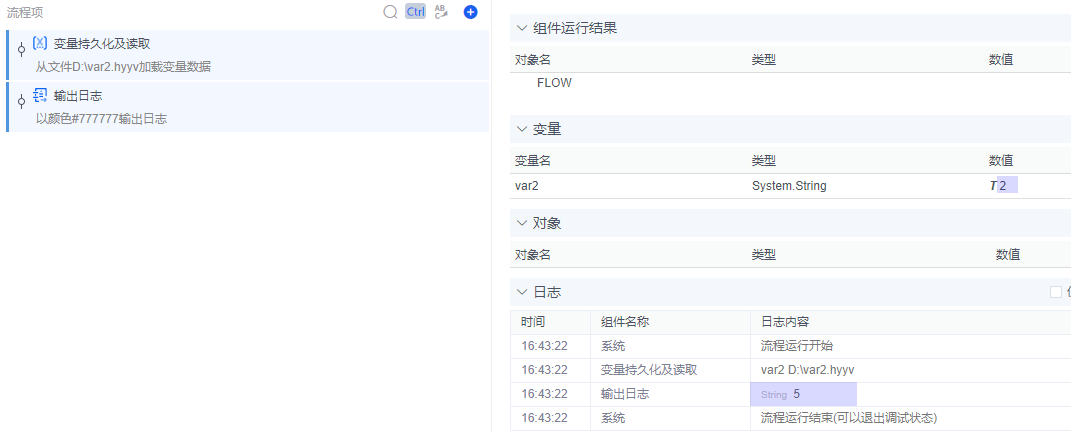This screenshot has width=1071, height=432.
Task: Select log content var2 D:\var2.hyyv
Action: tap(807, 370)
